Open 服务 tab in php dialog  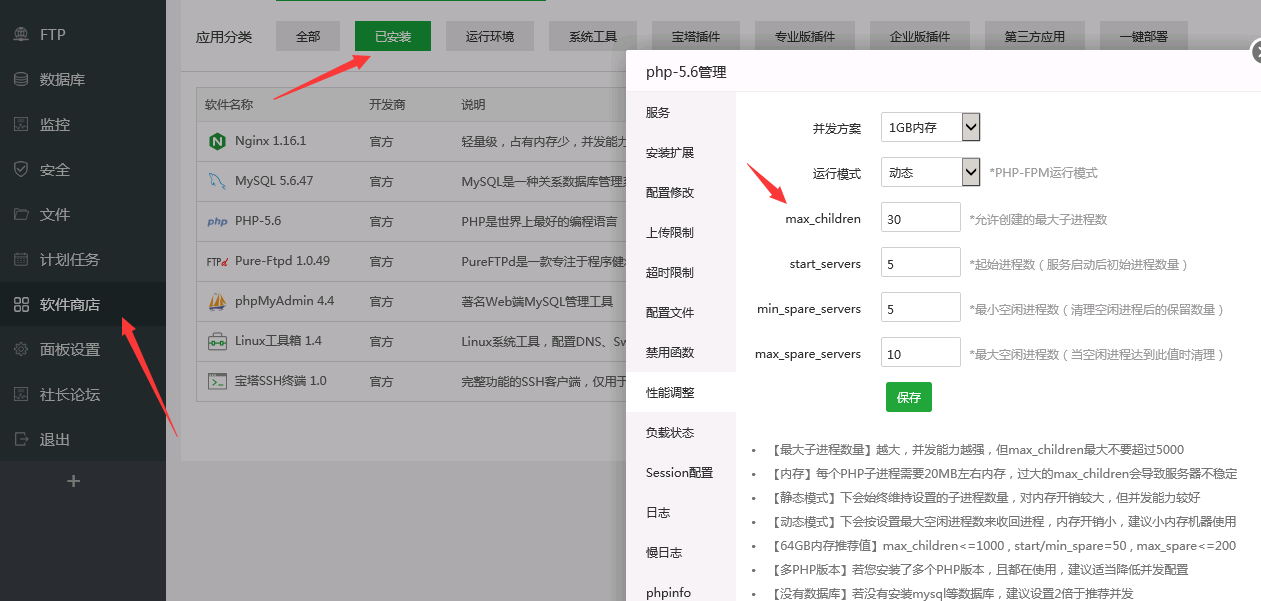tap(681, 113)
